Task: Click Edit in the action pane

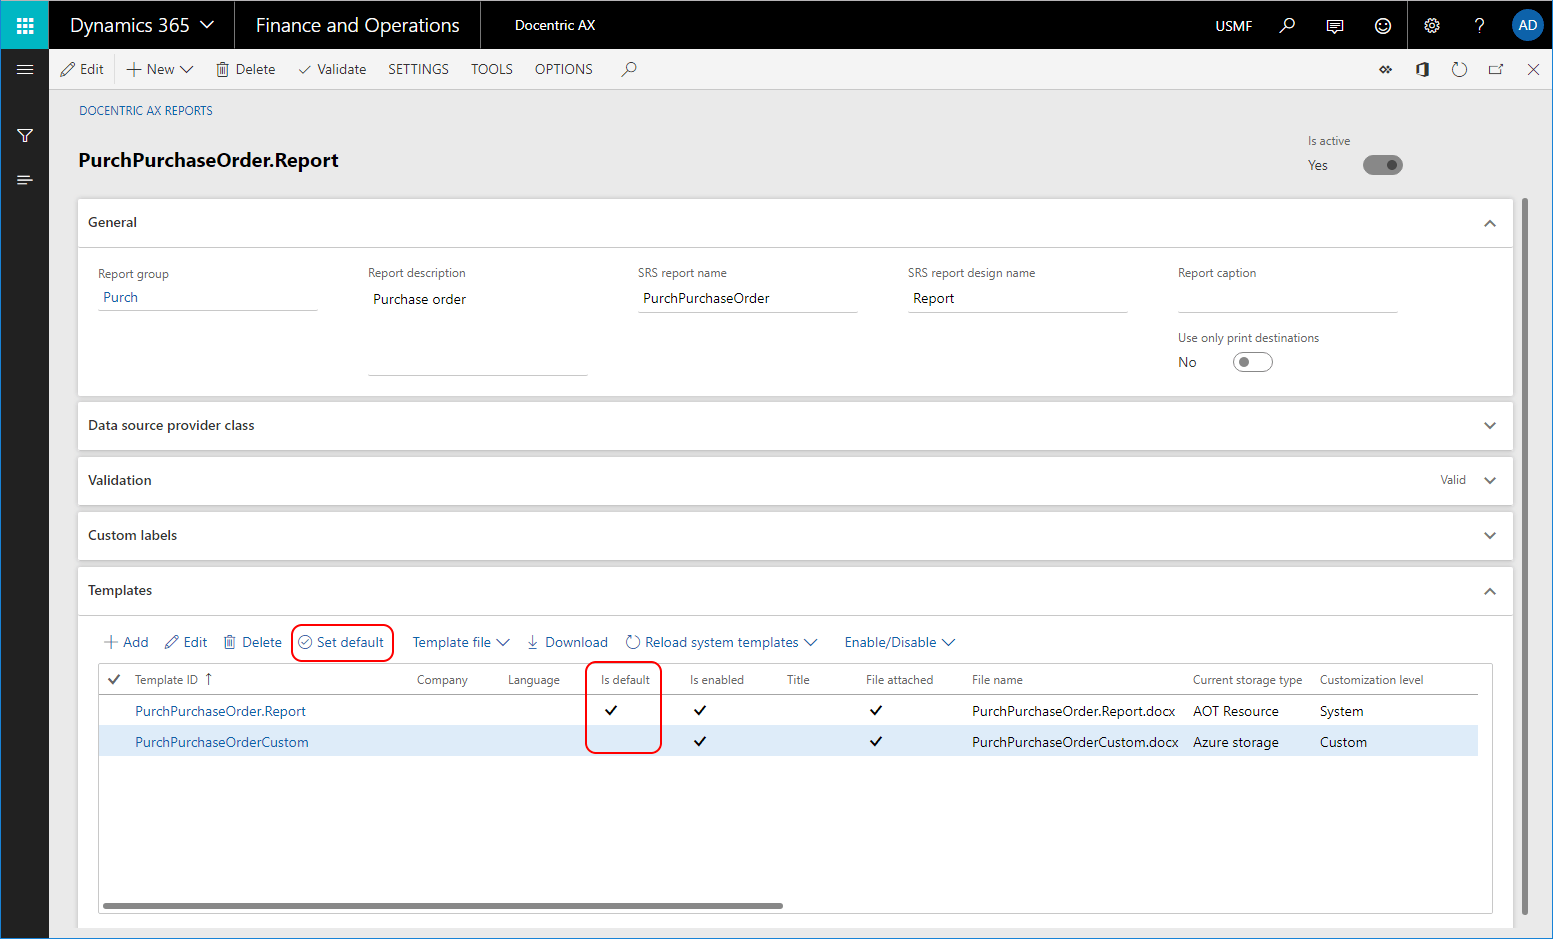Action: tap(82, 69)
